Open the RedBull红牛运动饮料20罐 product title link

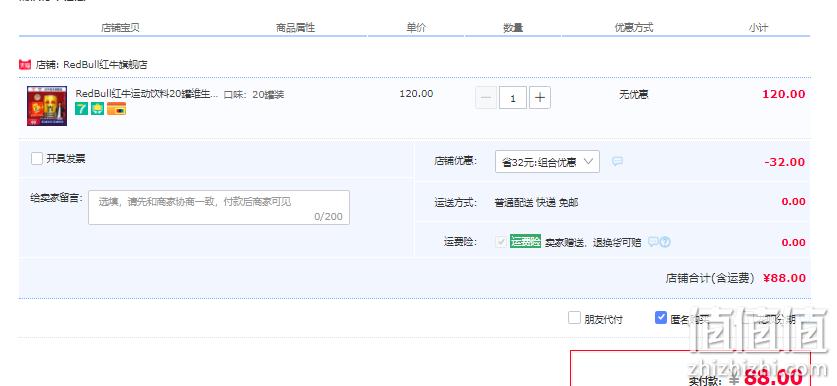pos(147,94)
